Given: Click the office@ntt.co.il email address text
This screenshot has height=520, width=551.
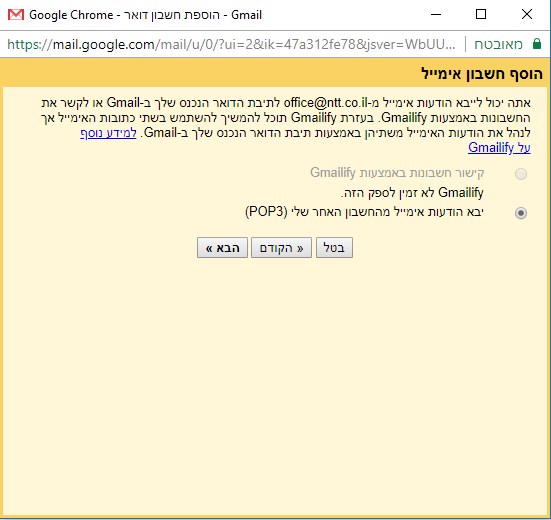Looking at the screenshot, I should coord(326,103).
